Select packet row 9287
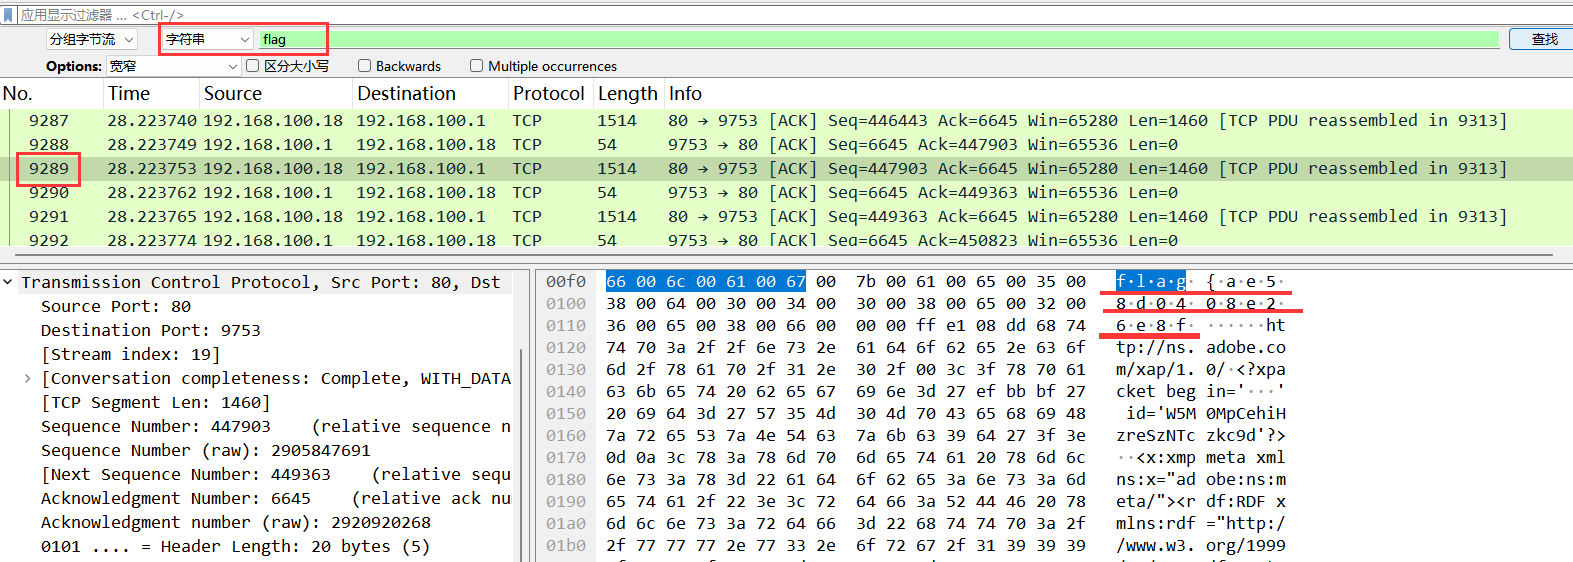1573x562 pixels. (x=786, y=121)
